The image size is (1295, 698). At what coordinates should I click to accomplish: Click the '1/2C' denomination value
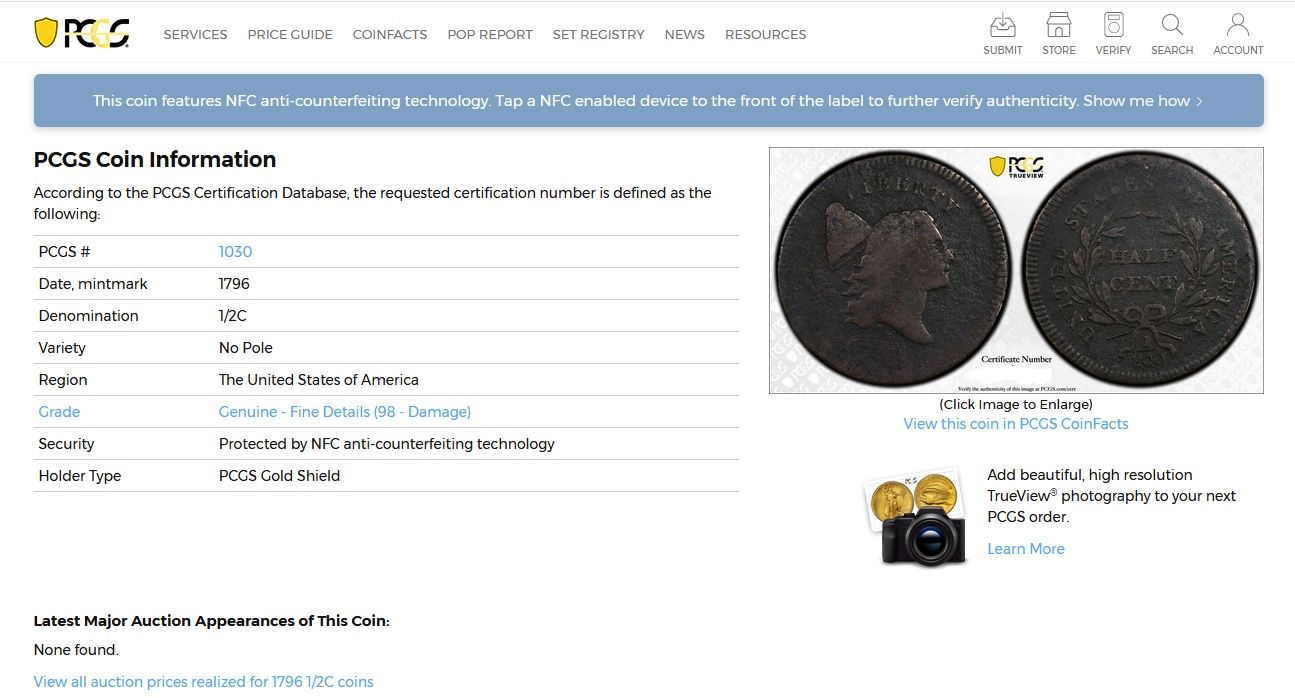tap(233, 316)
